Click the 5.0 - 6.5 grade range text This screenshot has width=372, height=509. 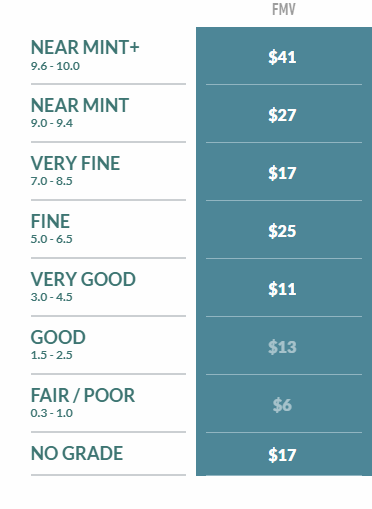pyautogui.click(x=51, y=239)
